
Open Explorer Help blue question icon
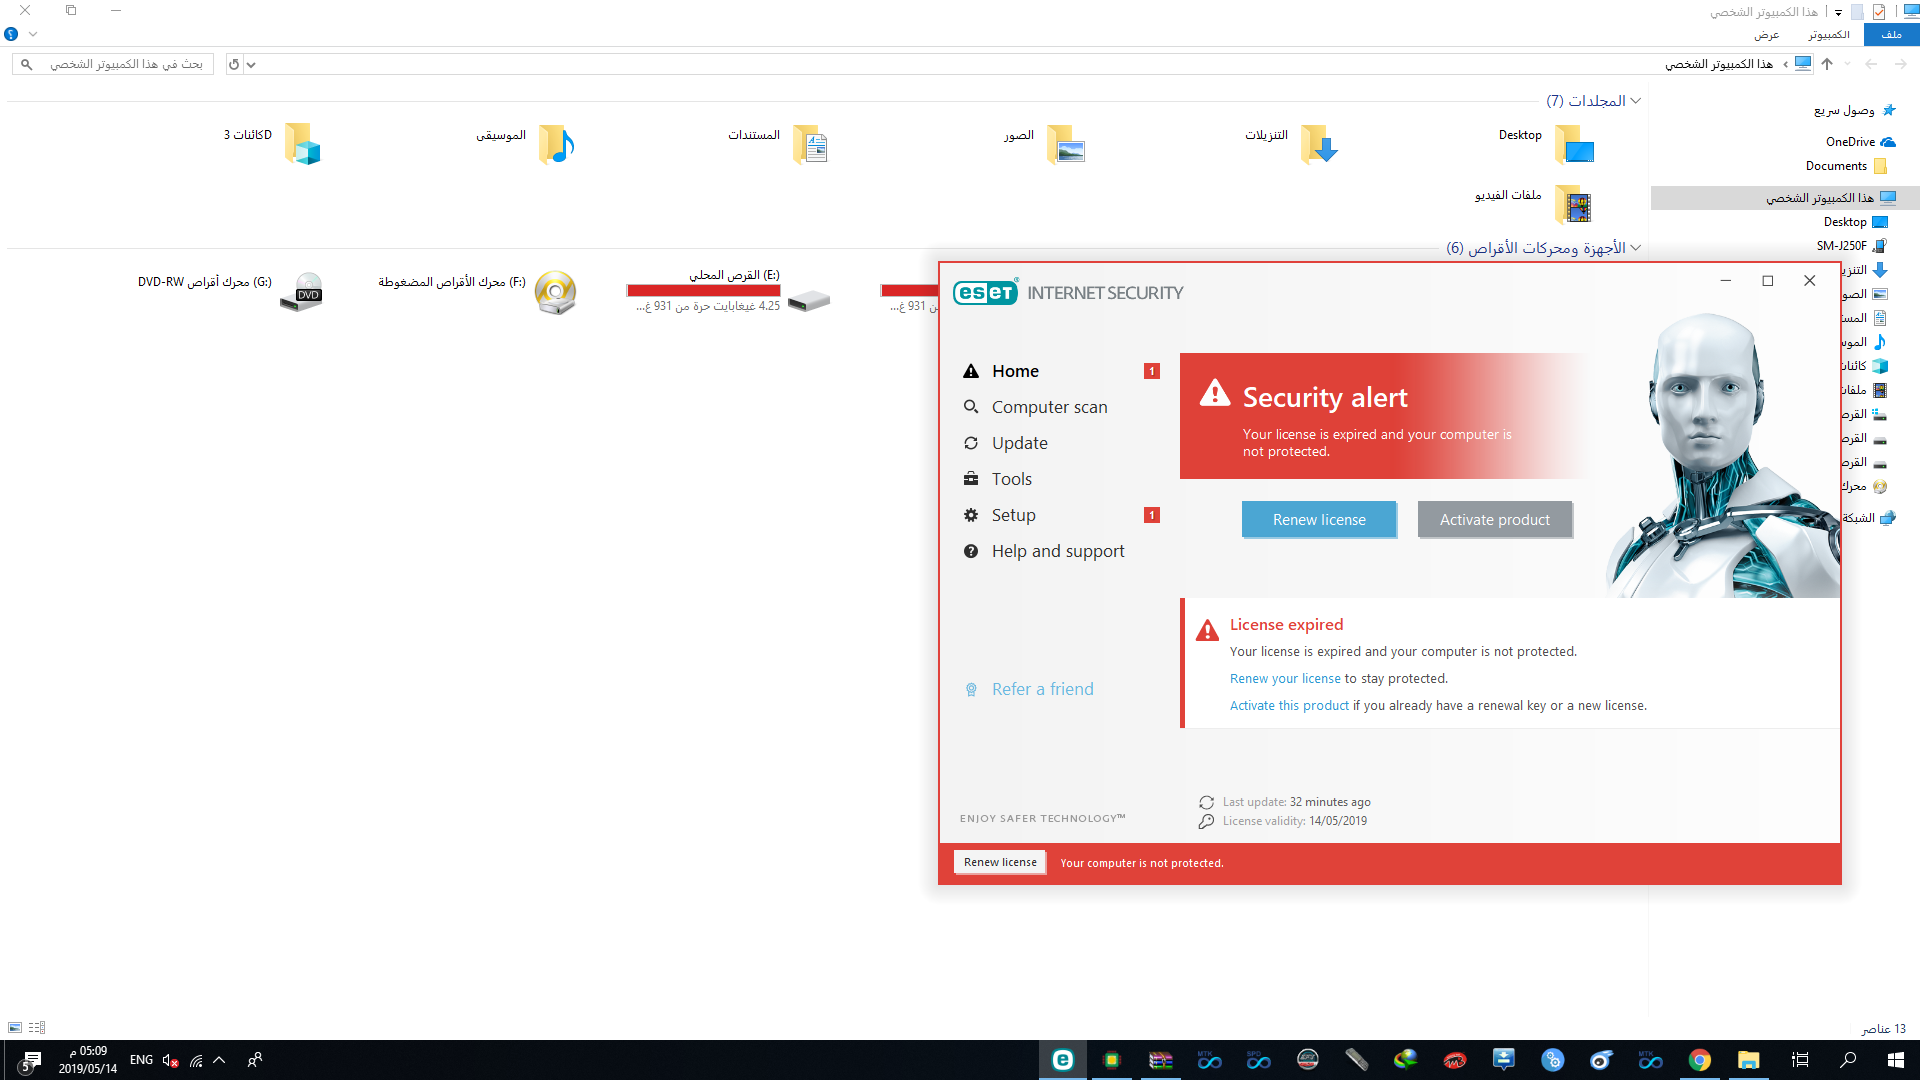(x=11, y=34)
